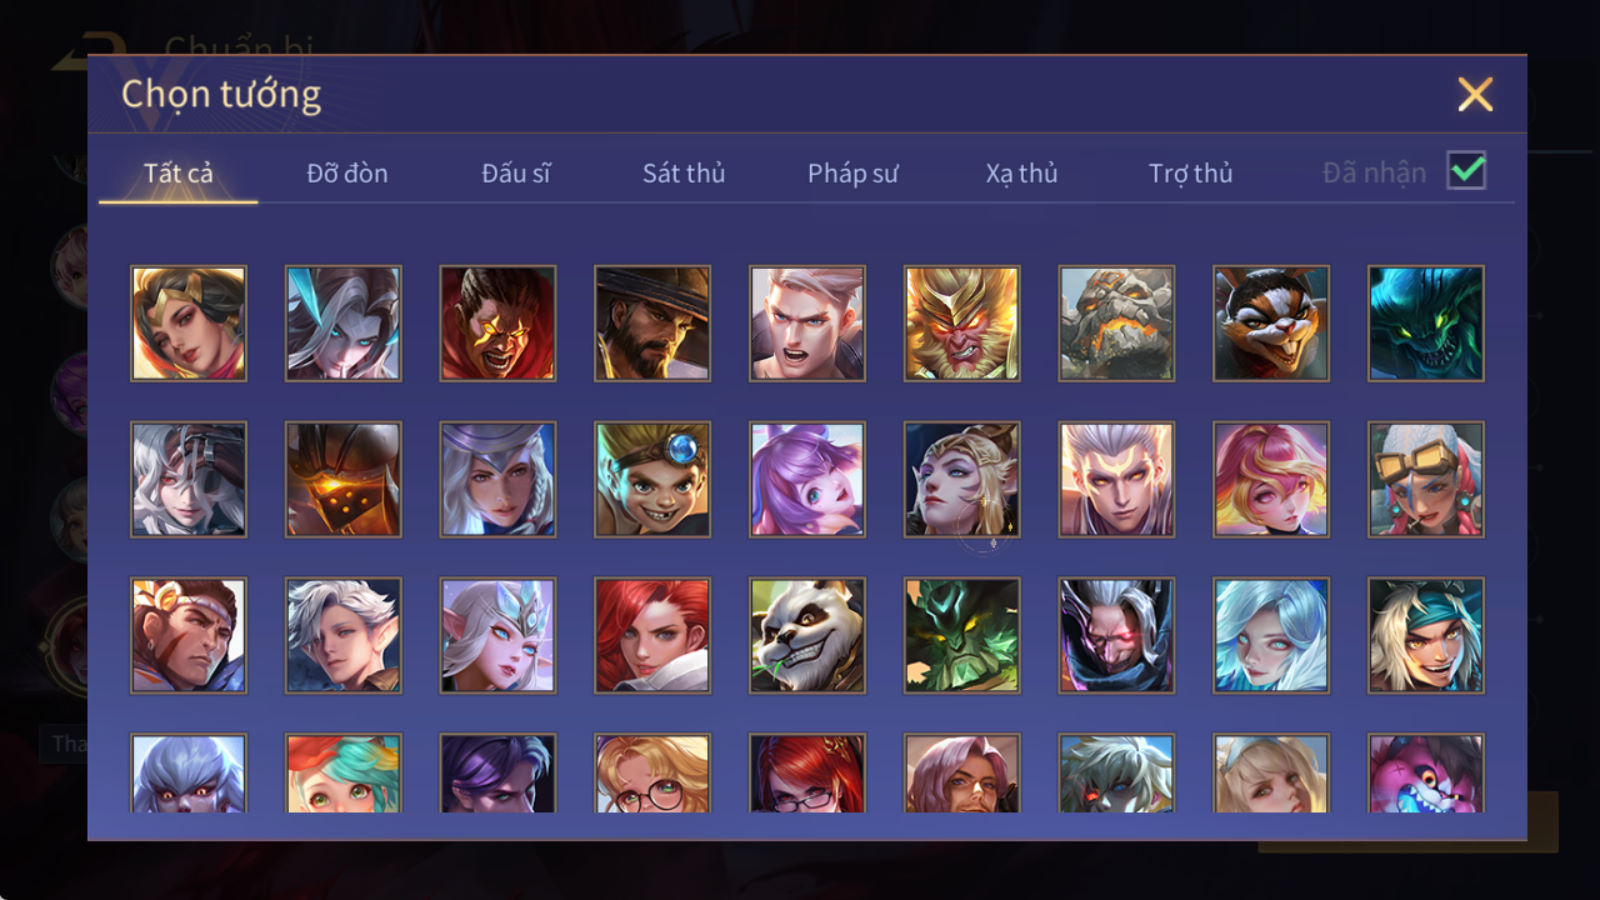Select the armored fiery helmet hero
The image size is (1600, 900).
343,479
